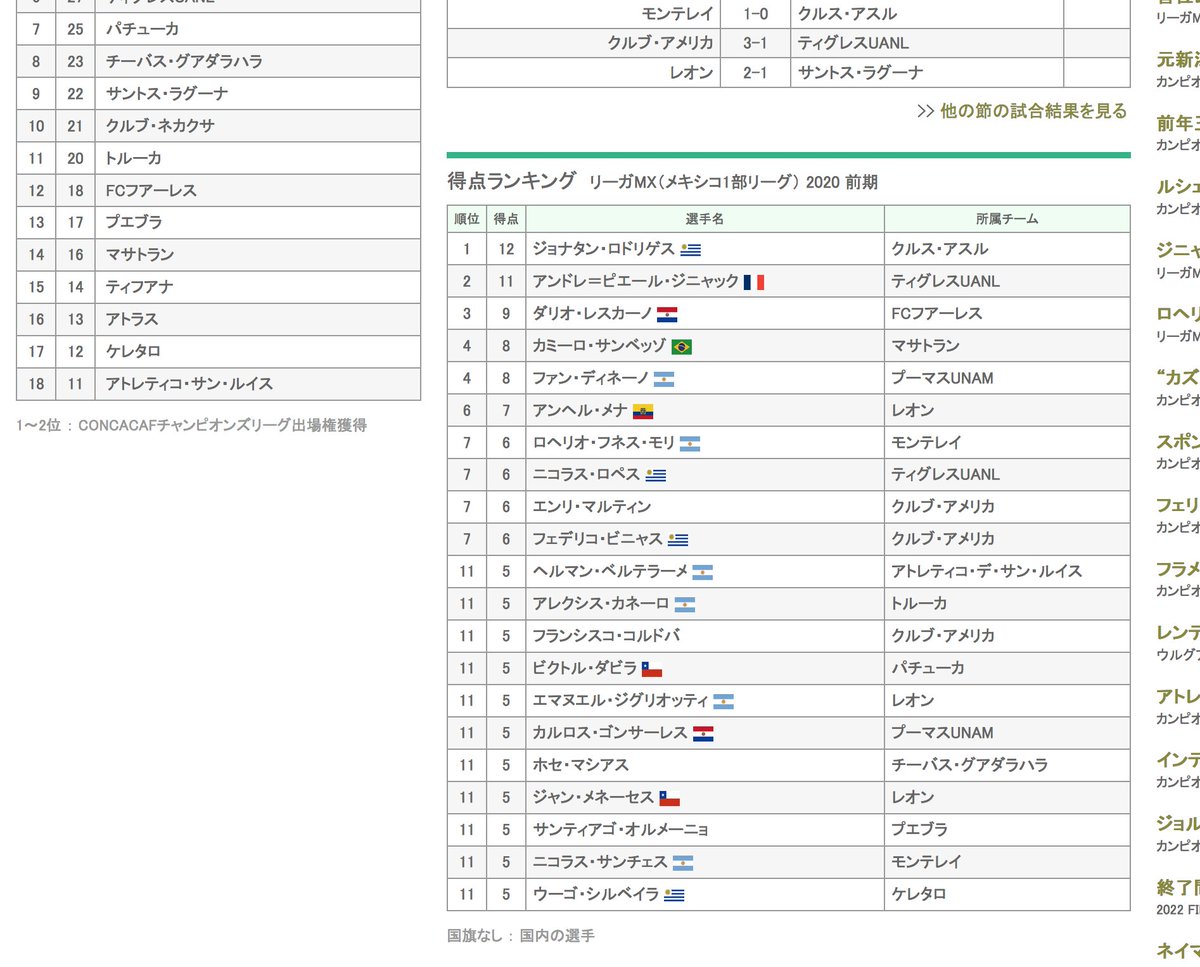The height and width of the screenshot is (967, 1200).
Task: Click クルス・アスル in the match results
Action: tap(847, 14)
